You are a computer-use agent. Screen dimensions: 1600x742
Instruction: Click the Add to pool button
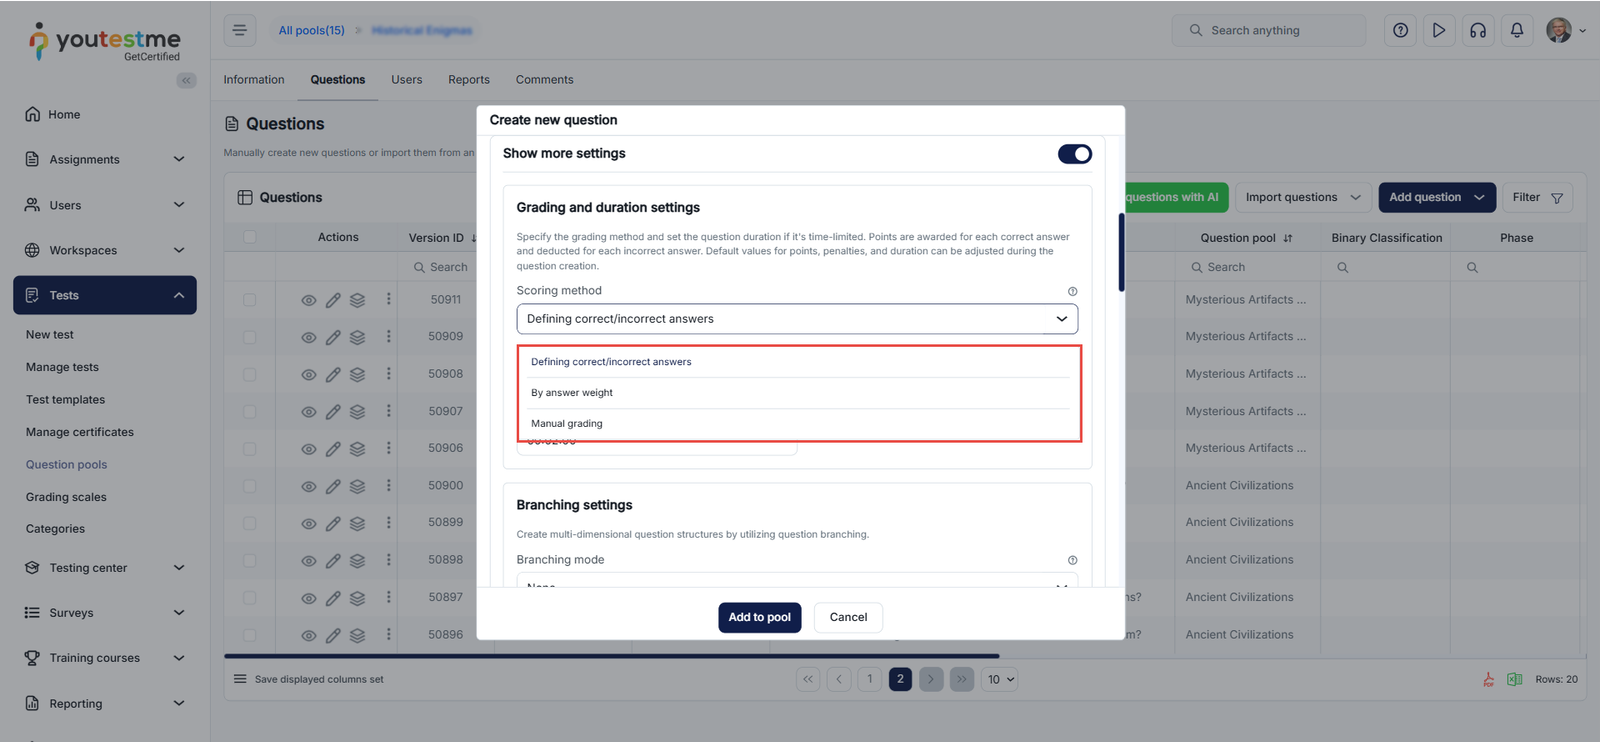click(x=759, y=617)
